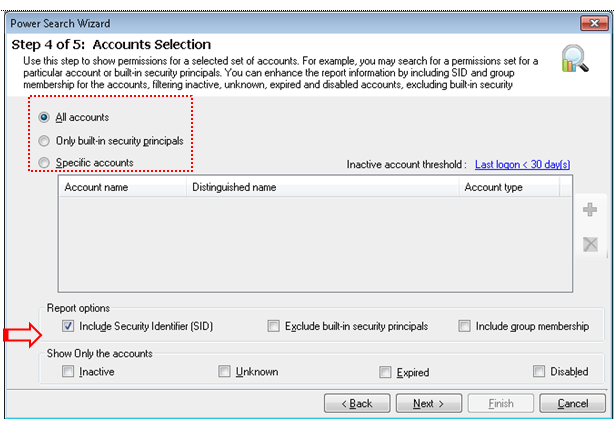Uncheck Include Security Identifier (SID)
The height and width of the screenshot is (421, 615).
pyautogui.click(x=68, y=326)
